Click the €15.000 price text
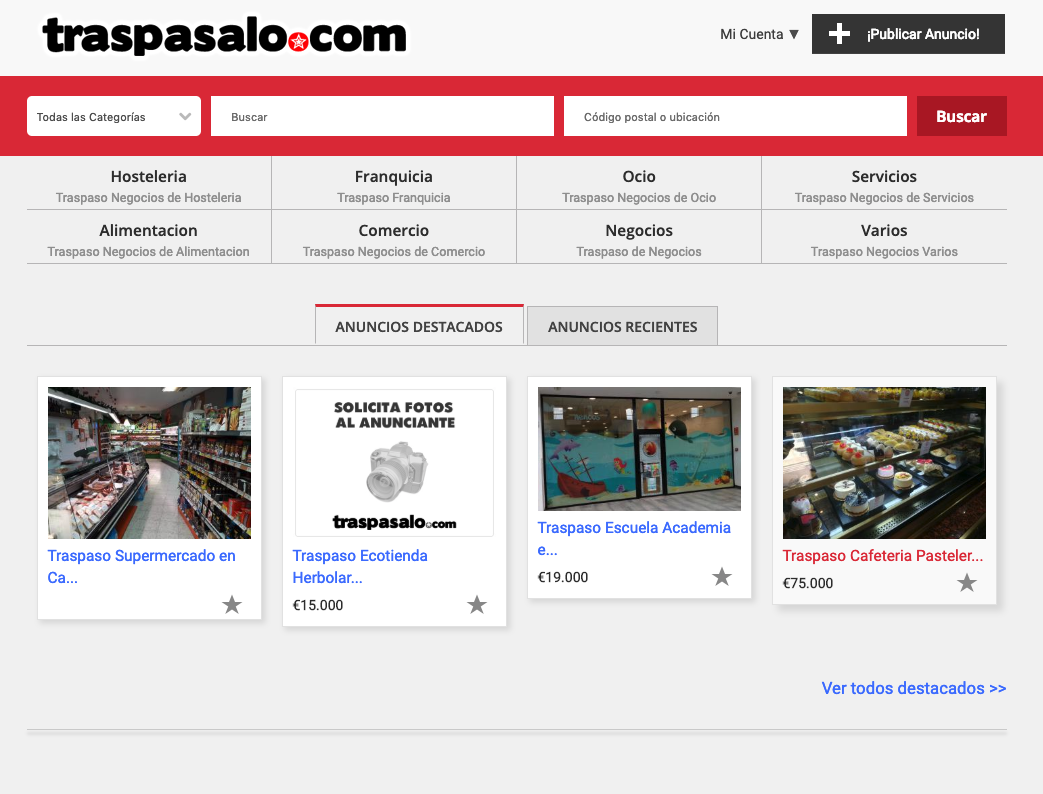This screenshot has width=1043, height=794. tap(318, 605)
